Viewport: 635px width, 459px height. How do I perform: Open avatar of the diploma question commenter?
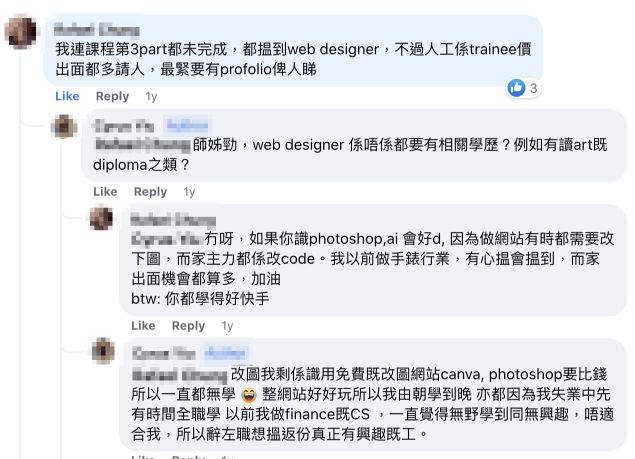tap(64, 126)
